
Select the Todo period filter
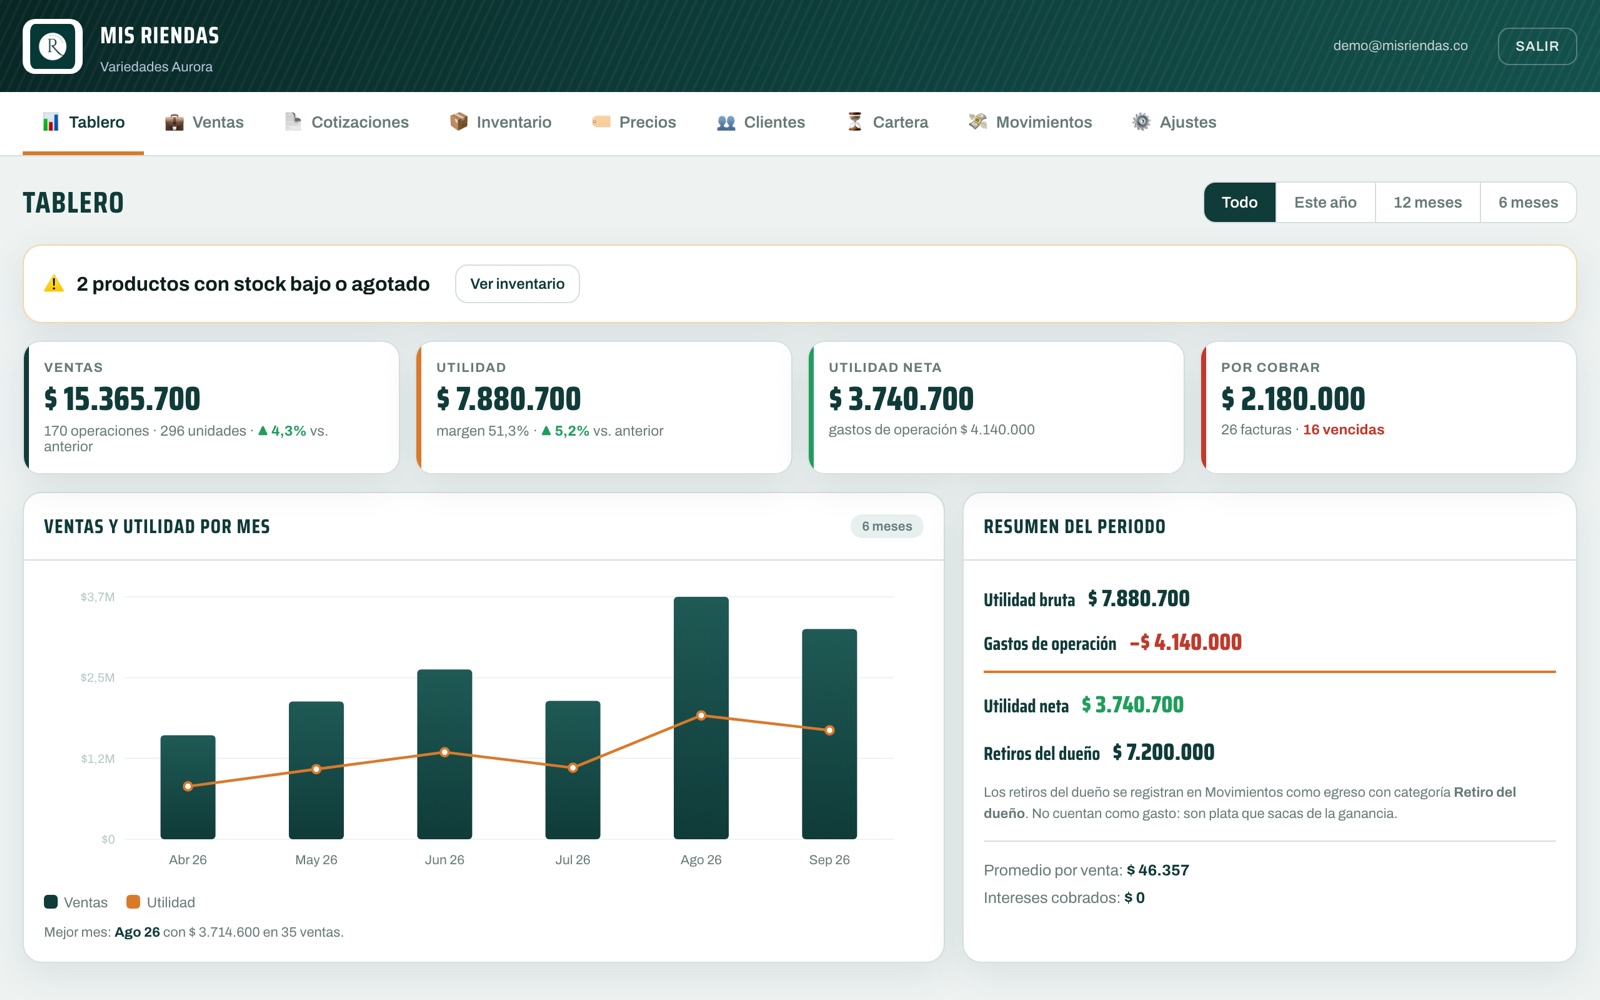[x=1240, y=202]
